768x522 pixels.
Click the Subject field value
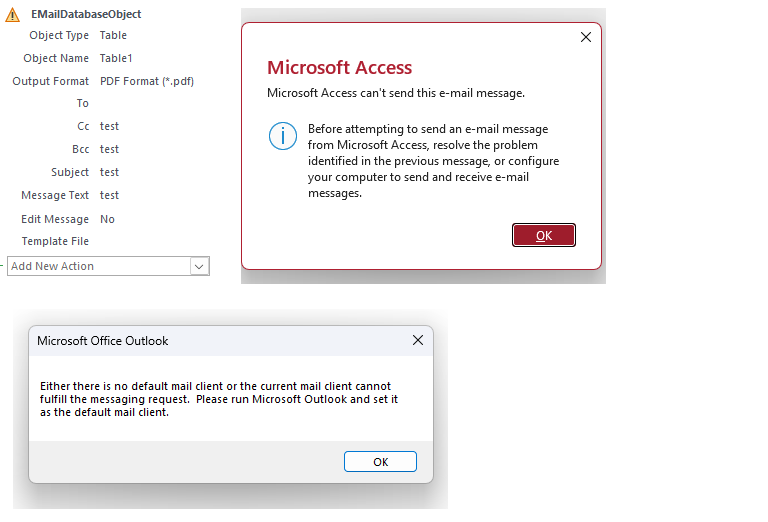pos(109,172)
